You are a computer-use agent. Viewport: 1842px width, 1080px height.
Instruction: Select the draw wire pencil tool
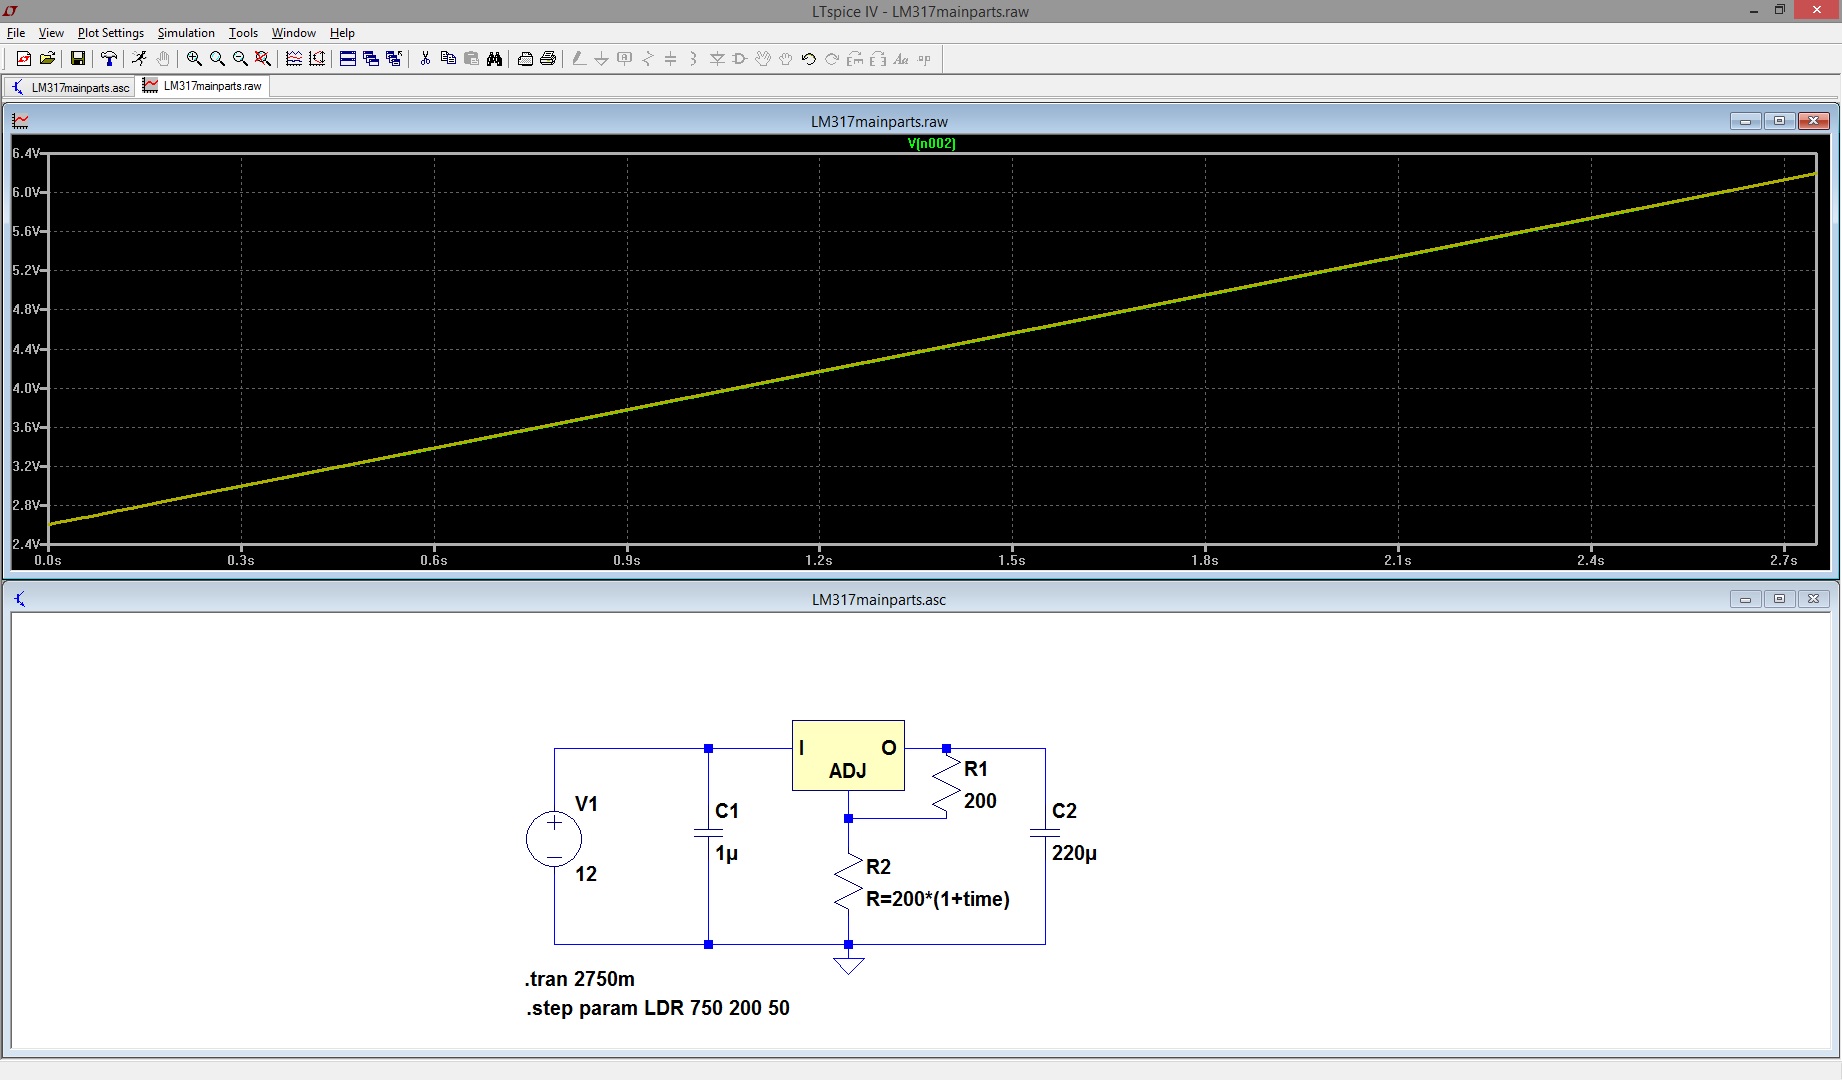point(579,59)
